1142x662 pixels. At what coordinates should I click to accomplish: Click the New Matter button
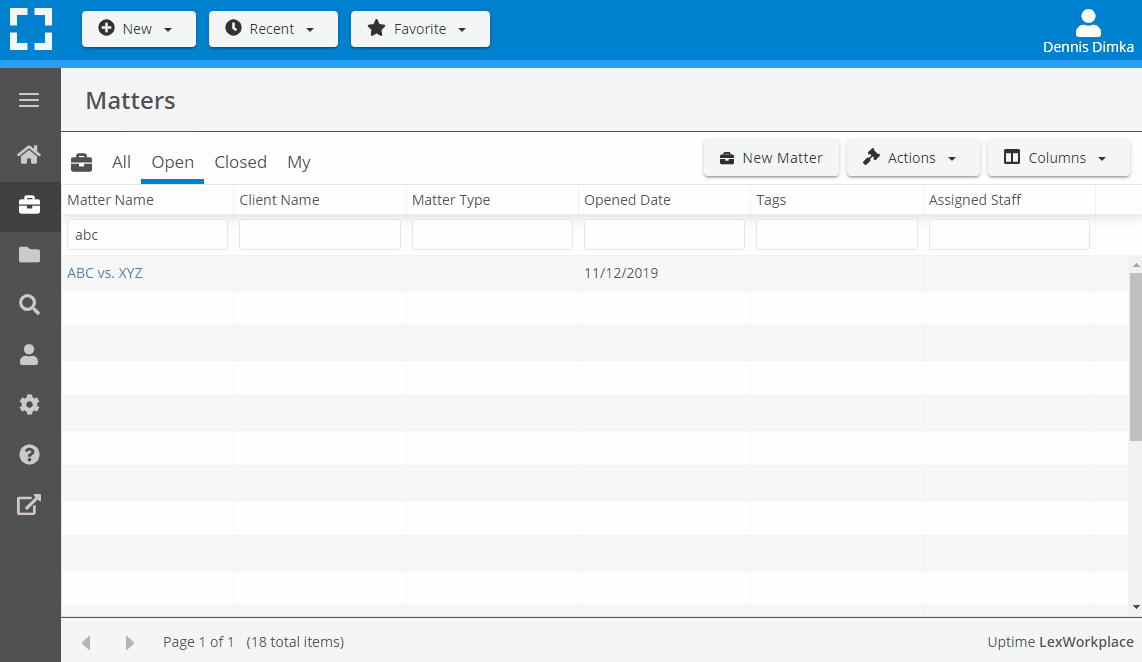point(771,157)
